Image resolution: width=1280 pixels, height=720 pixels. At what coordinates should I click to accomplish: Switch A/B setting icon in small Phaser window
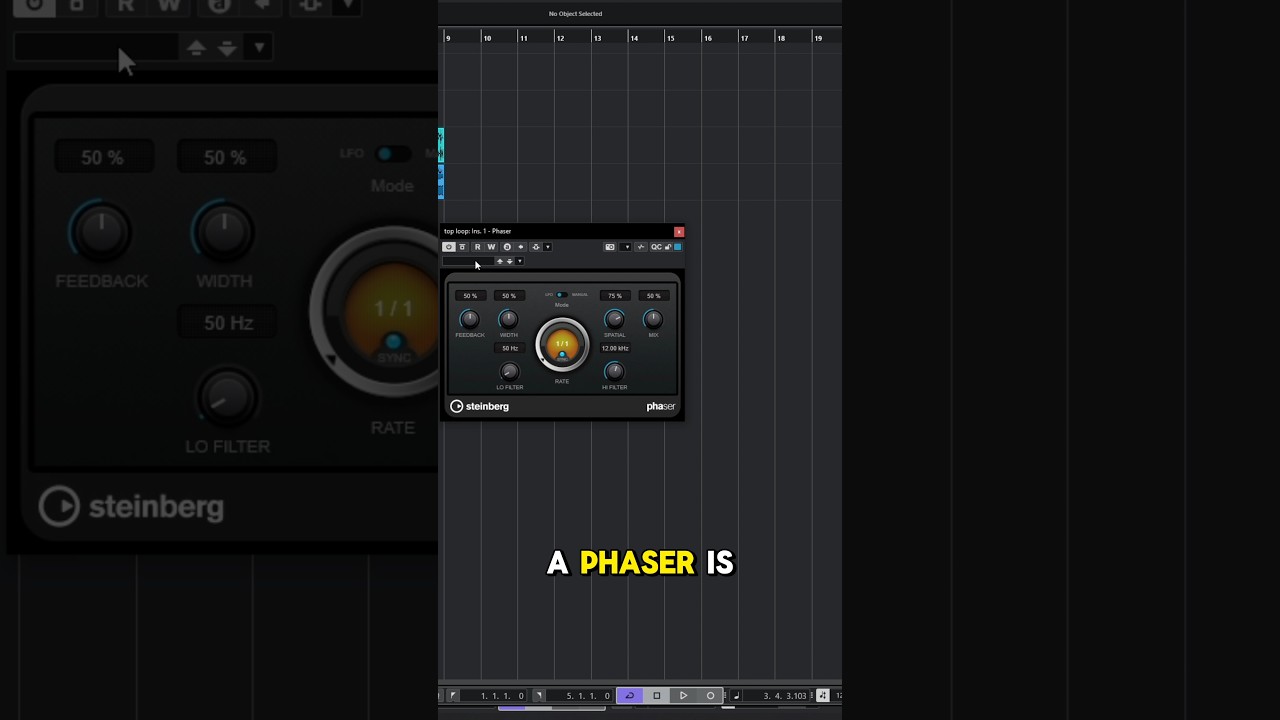507,247
